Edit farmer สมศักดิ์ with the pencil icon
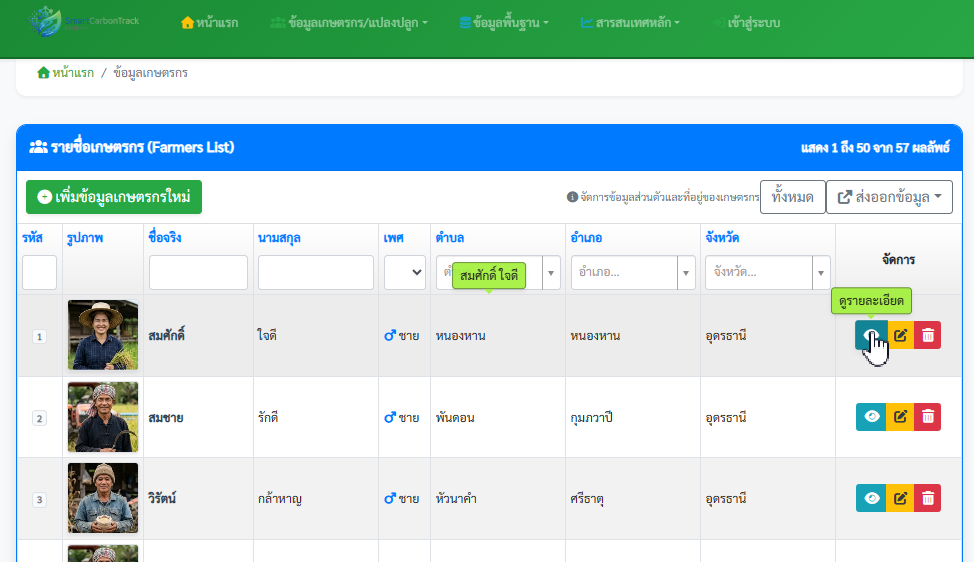The width and height of the screenshot is (974, 562). tap(900, 335)
